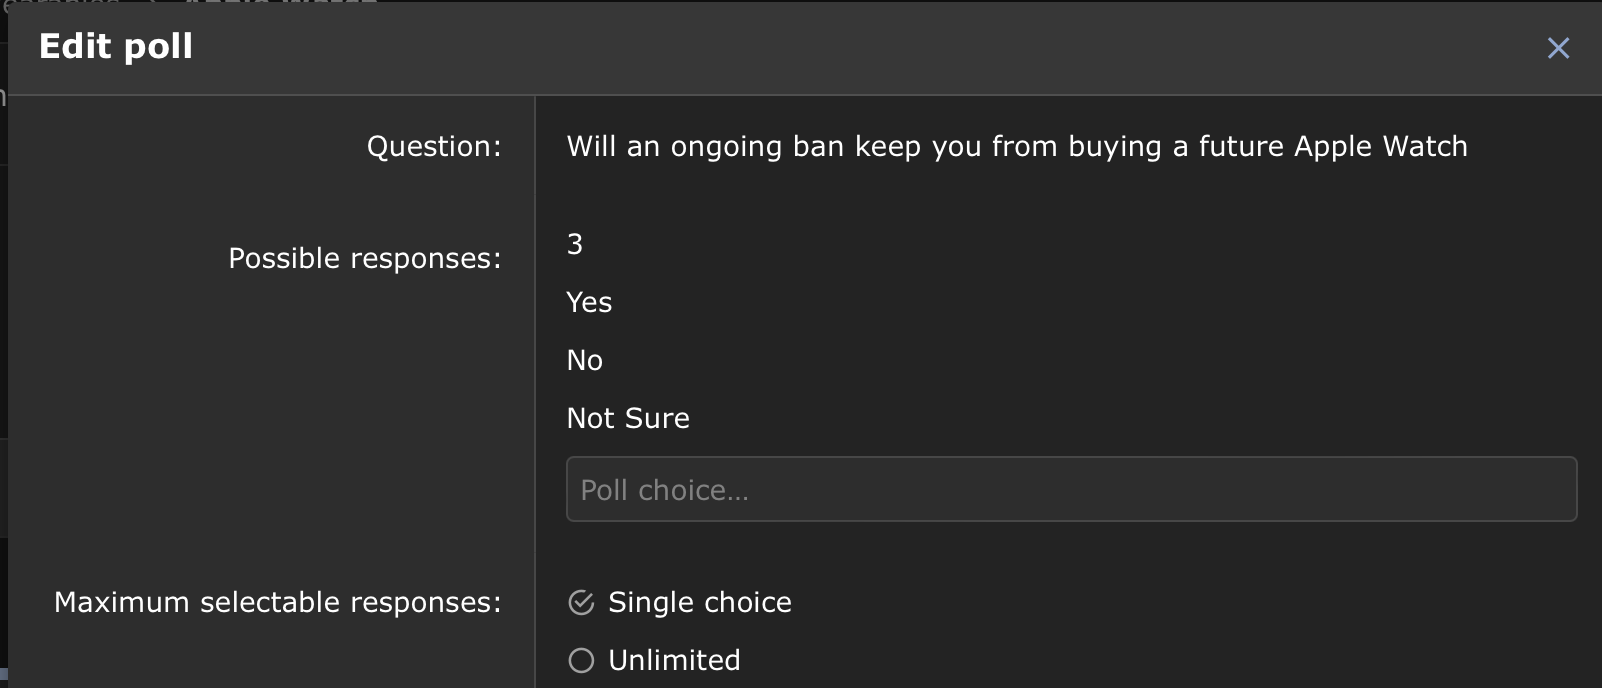Click the "Maximum selectable responses:" label

point(277,602)
